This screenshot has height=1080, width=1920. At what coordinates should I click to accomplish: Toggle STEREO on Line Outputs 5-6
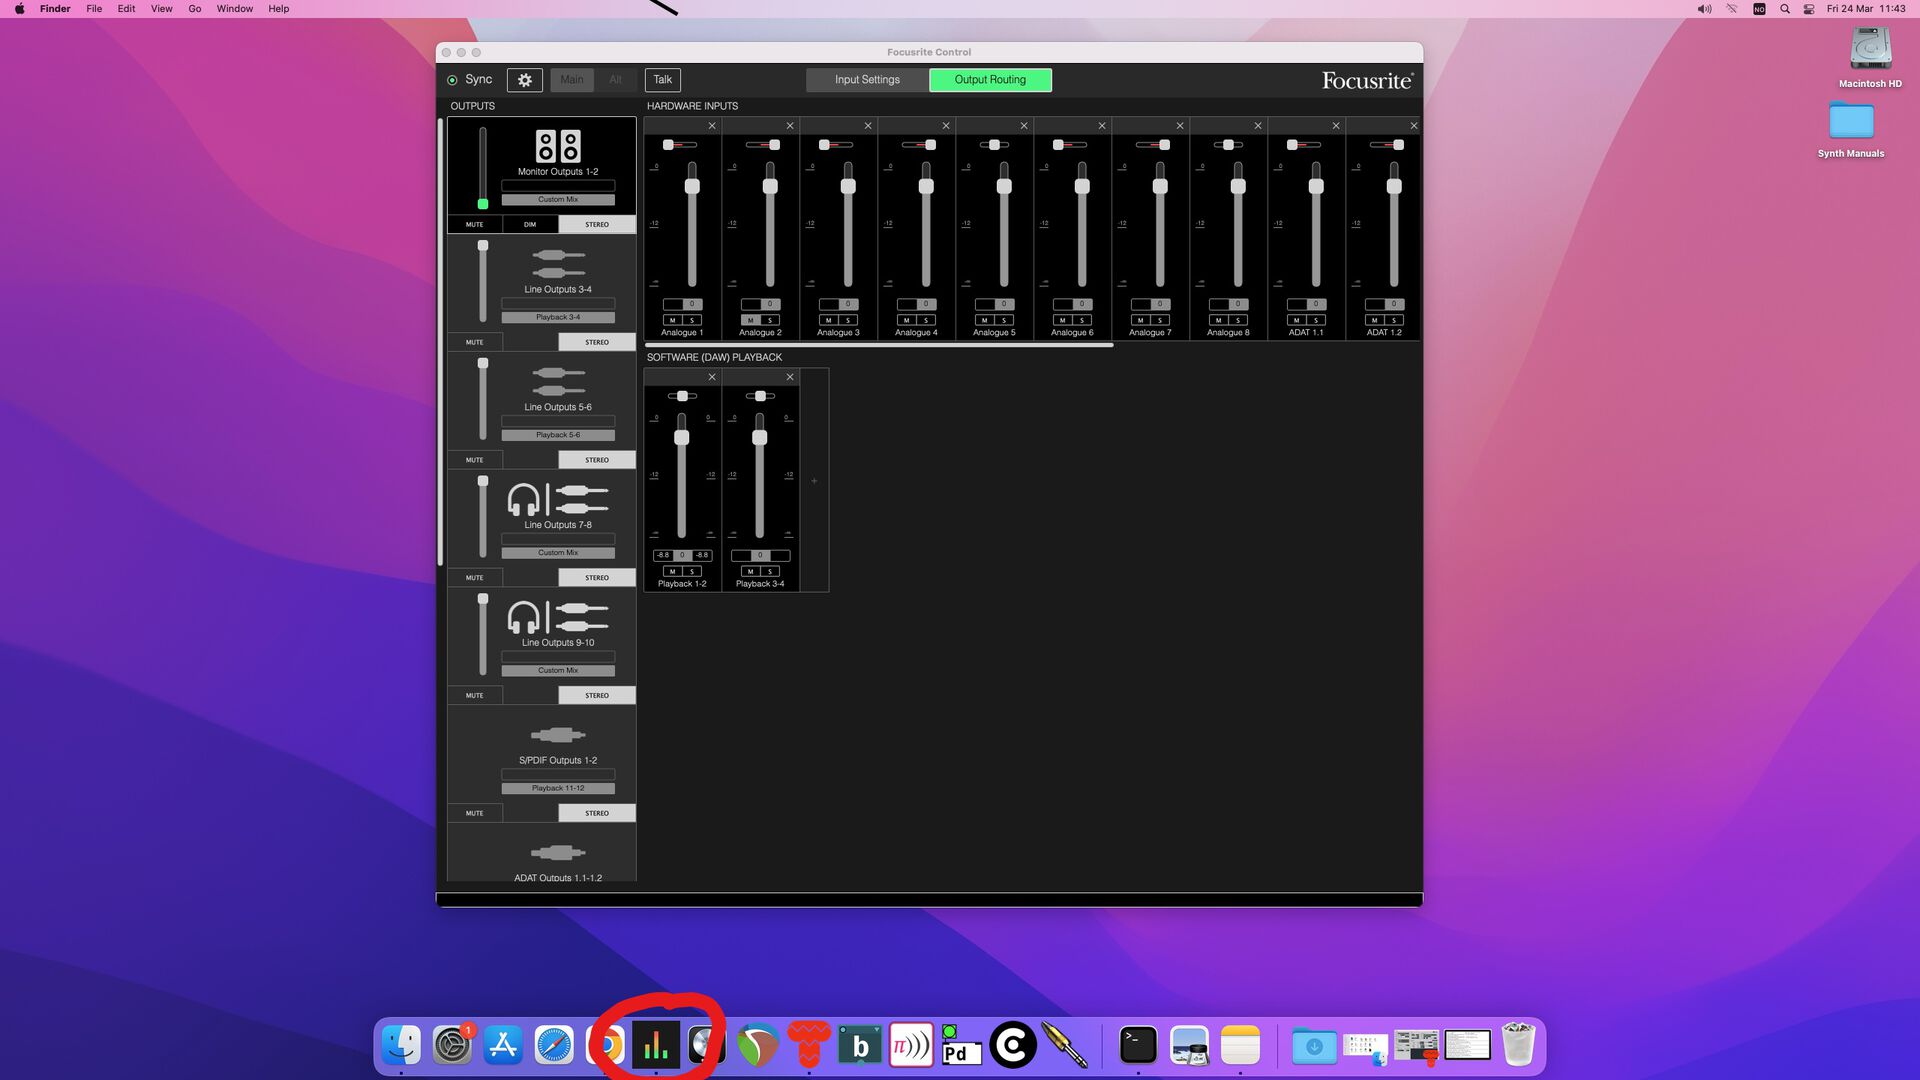click(597, 461)
